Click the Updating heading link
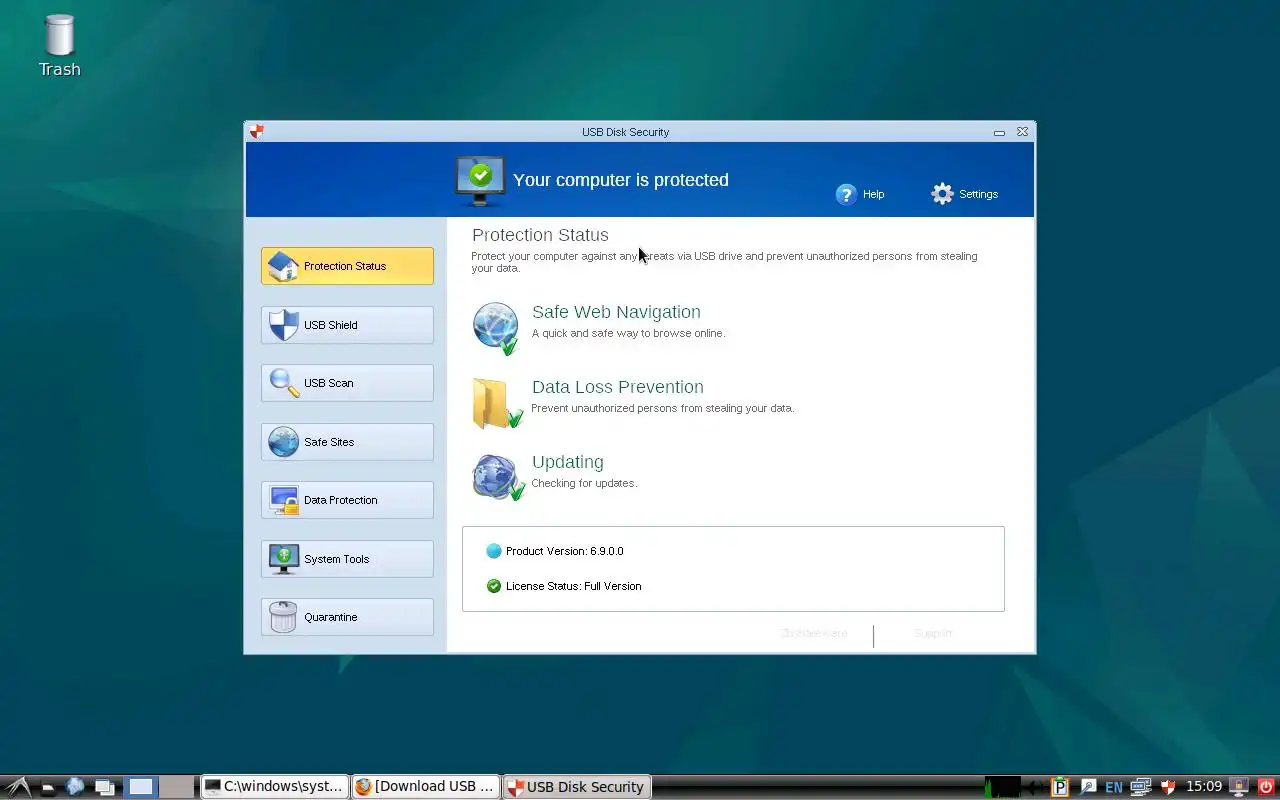 click(568, 462)
